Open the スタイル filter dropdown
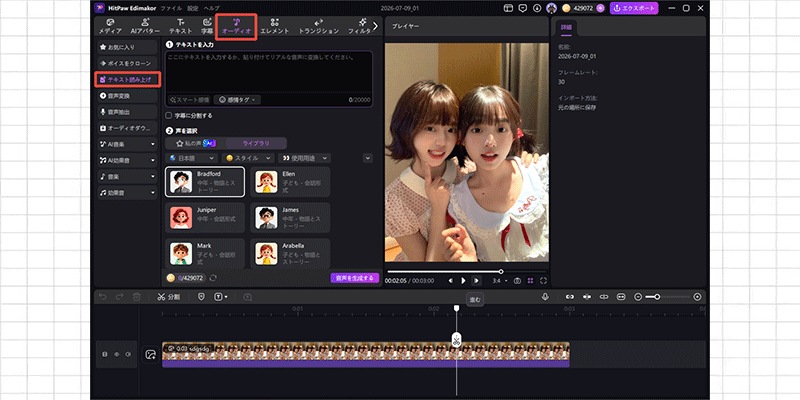The height and width of the screenshot is (400, 800). (249, 158)
